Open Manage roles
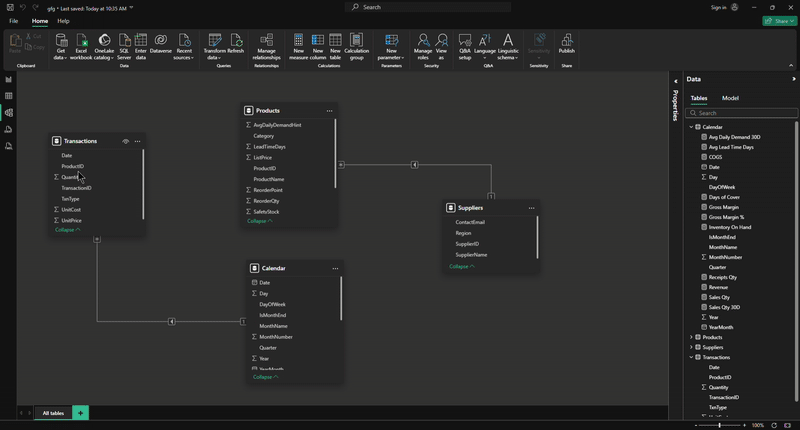Image resolution: width=800 pixels, height=430 pixels. click(423, 46)
